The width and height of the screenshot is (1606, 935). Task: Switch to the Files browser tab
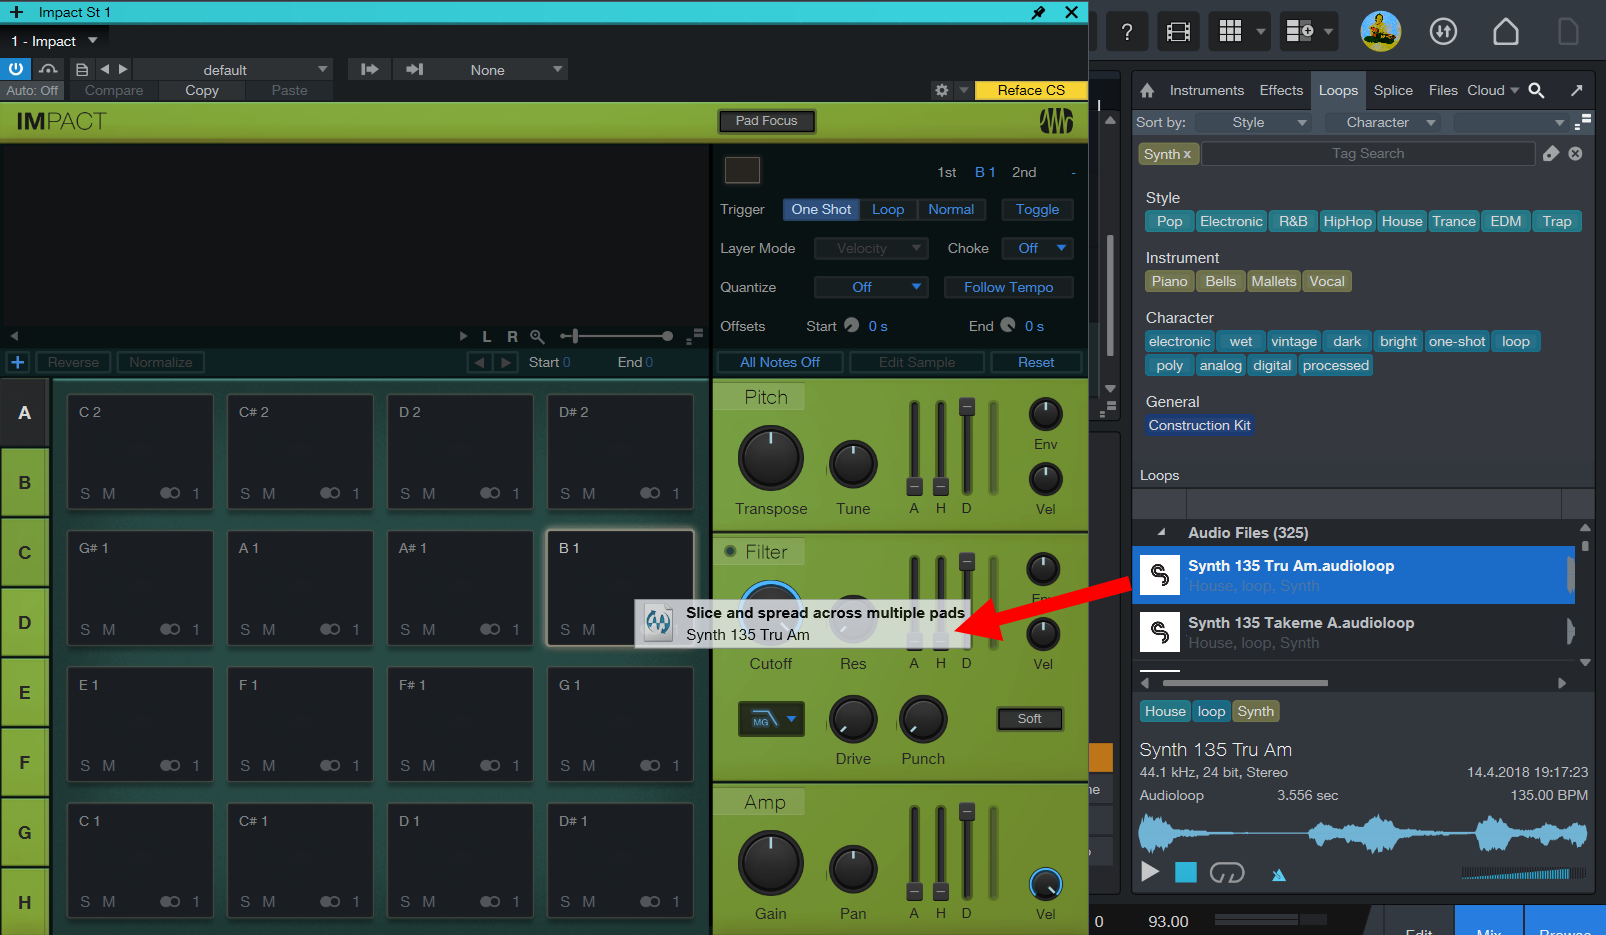pyautogui.click(x=1443, y=90)
